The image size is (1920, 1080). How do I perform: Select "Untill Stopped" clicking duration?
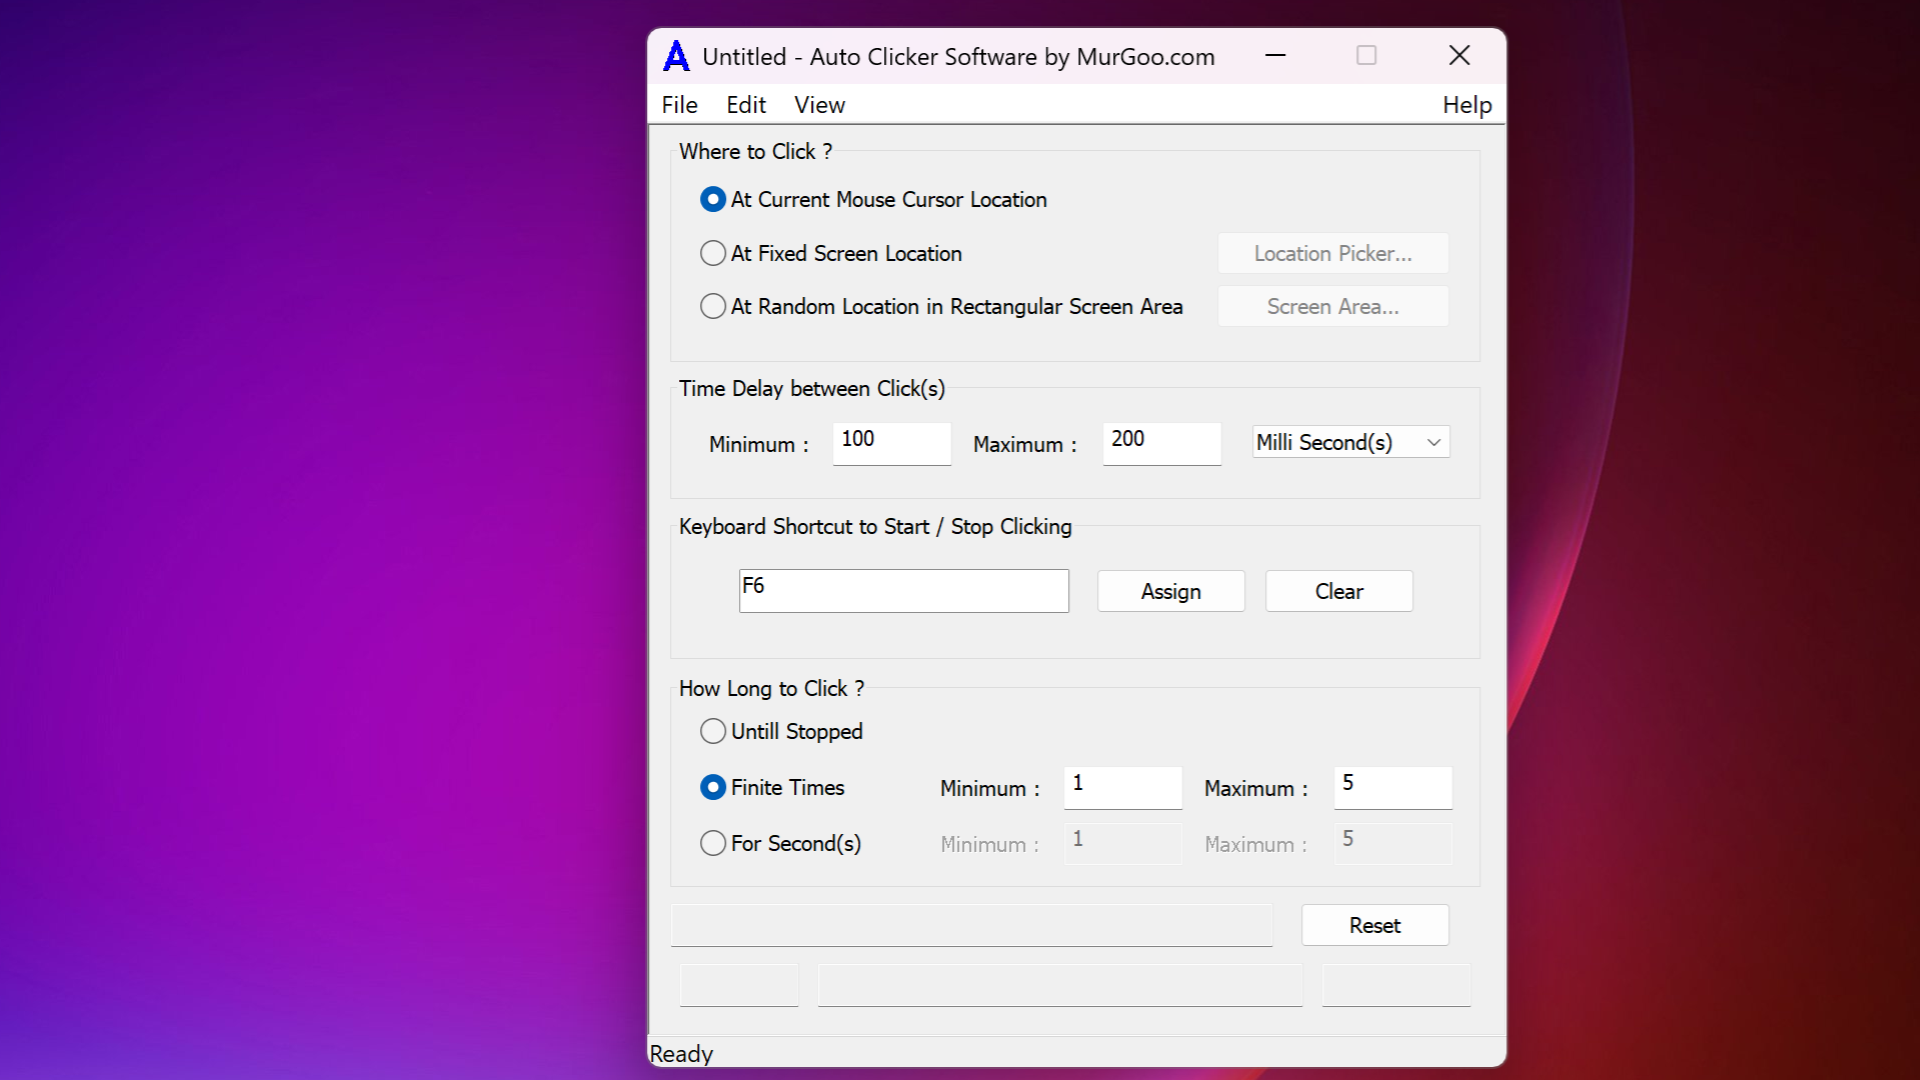pos(713,731)
